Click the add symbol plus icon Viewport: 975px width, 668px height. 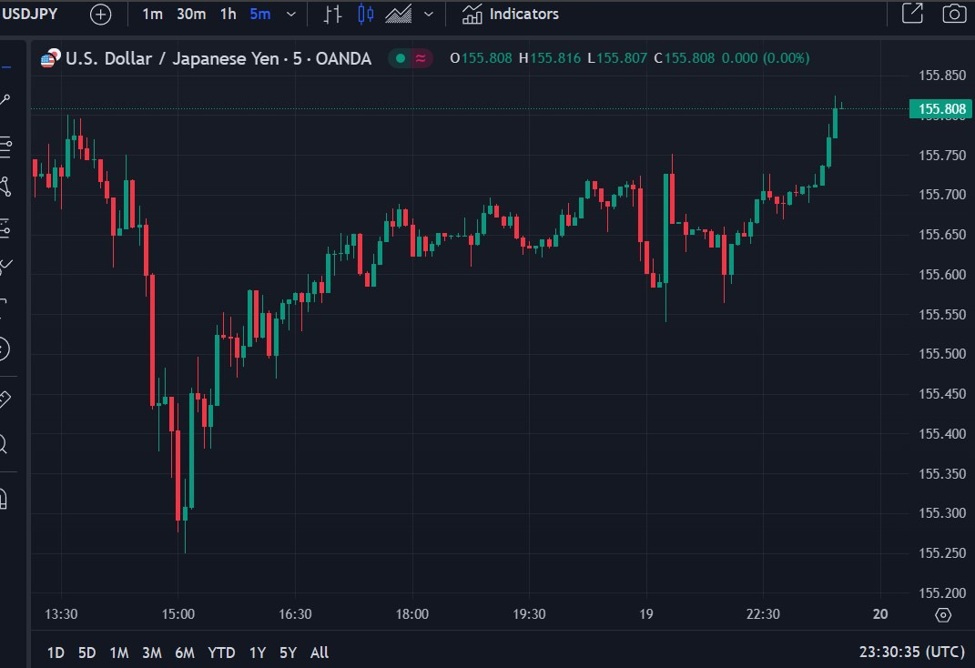coord(101,14)
